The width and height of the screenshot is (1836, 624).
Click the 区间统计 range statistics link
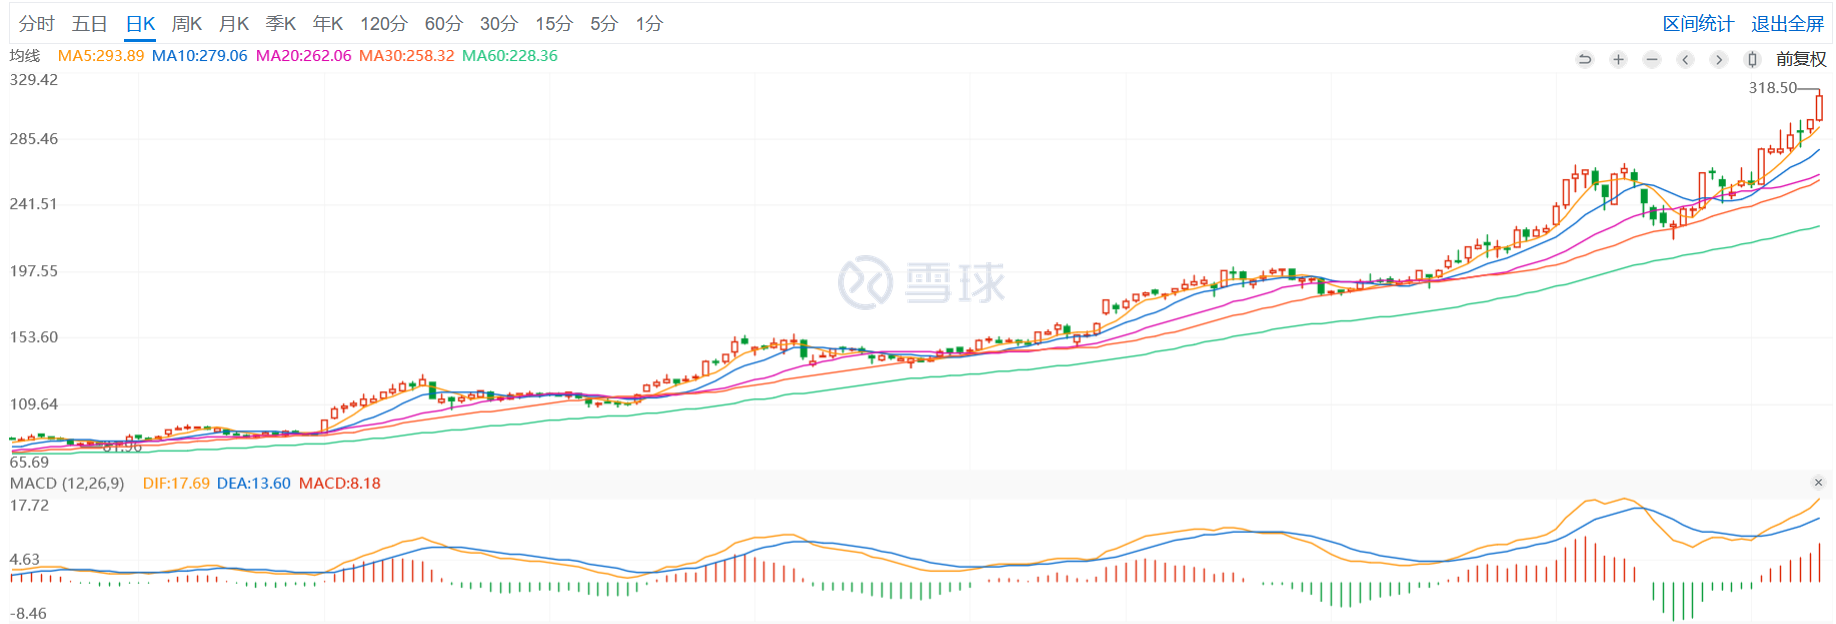pos(1698,24)
